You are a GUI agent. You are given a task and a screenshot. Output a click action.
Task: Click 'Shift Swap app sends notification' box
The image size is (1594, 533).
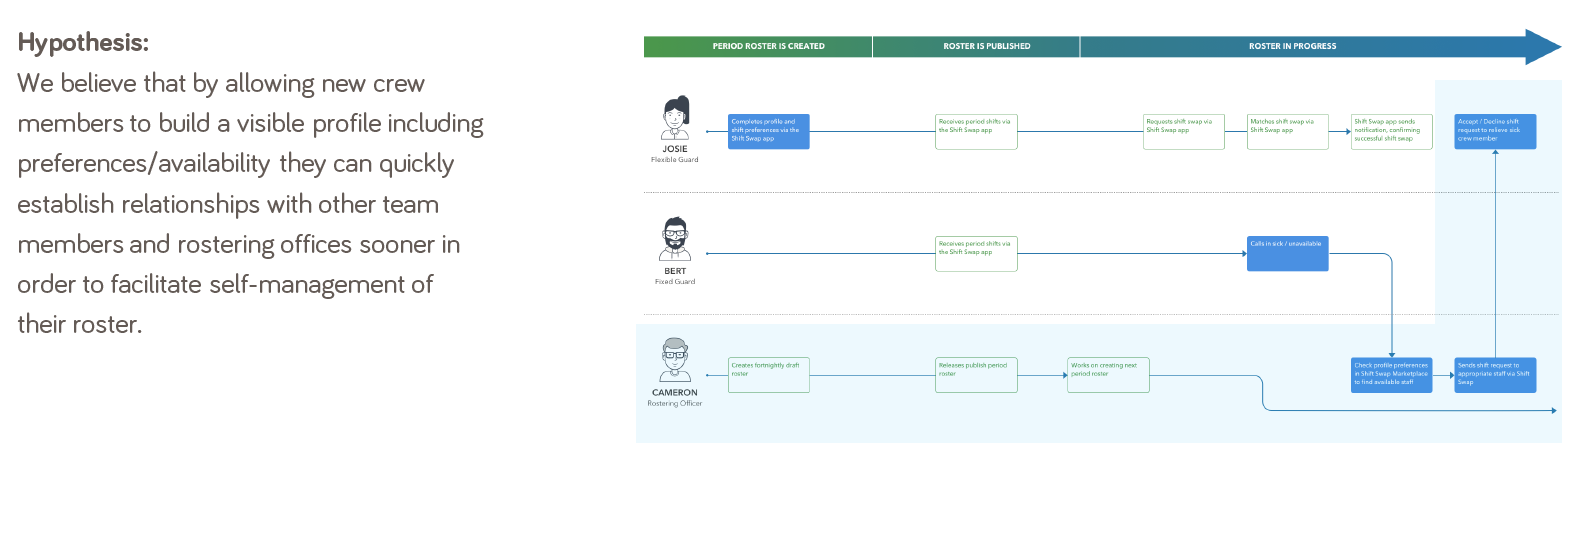[x=1391, y=131]
